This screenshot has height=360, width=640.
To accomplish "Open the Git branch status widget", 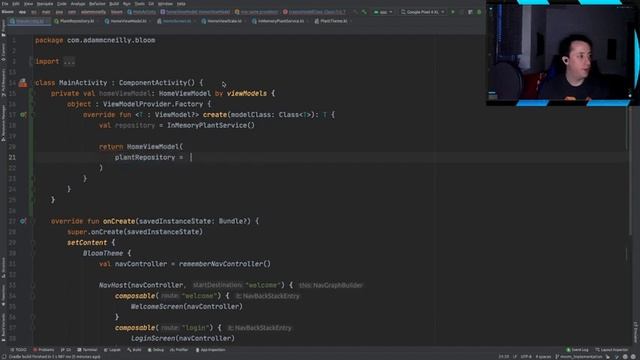I will [x=578, y=357].
